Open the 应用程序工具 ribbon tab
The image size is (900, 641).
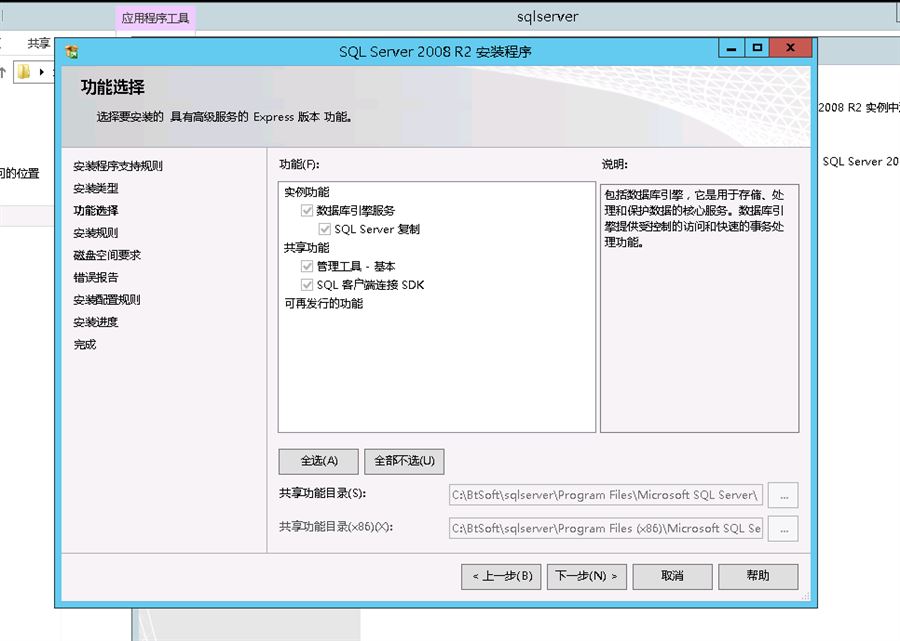155,17
